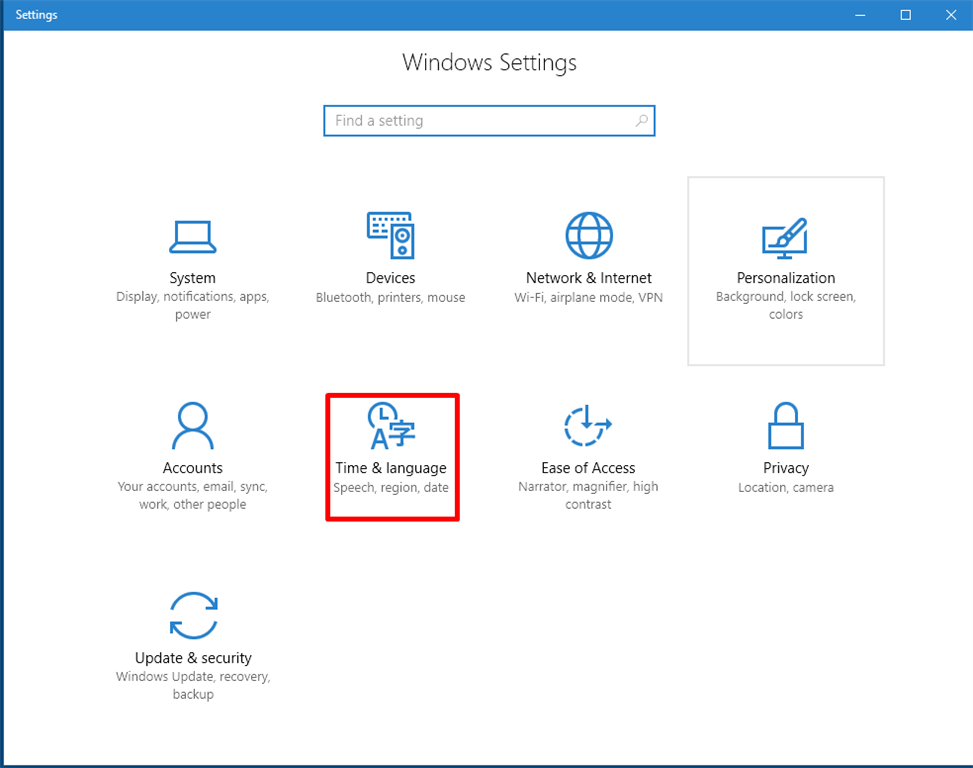The image size is (973, 768).
Task: Click the Network & Internet label
Action: pyautogui.click(x=589, y=278)
